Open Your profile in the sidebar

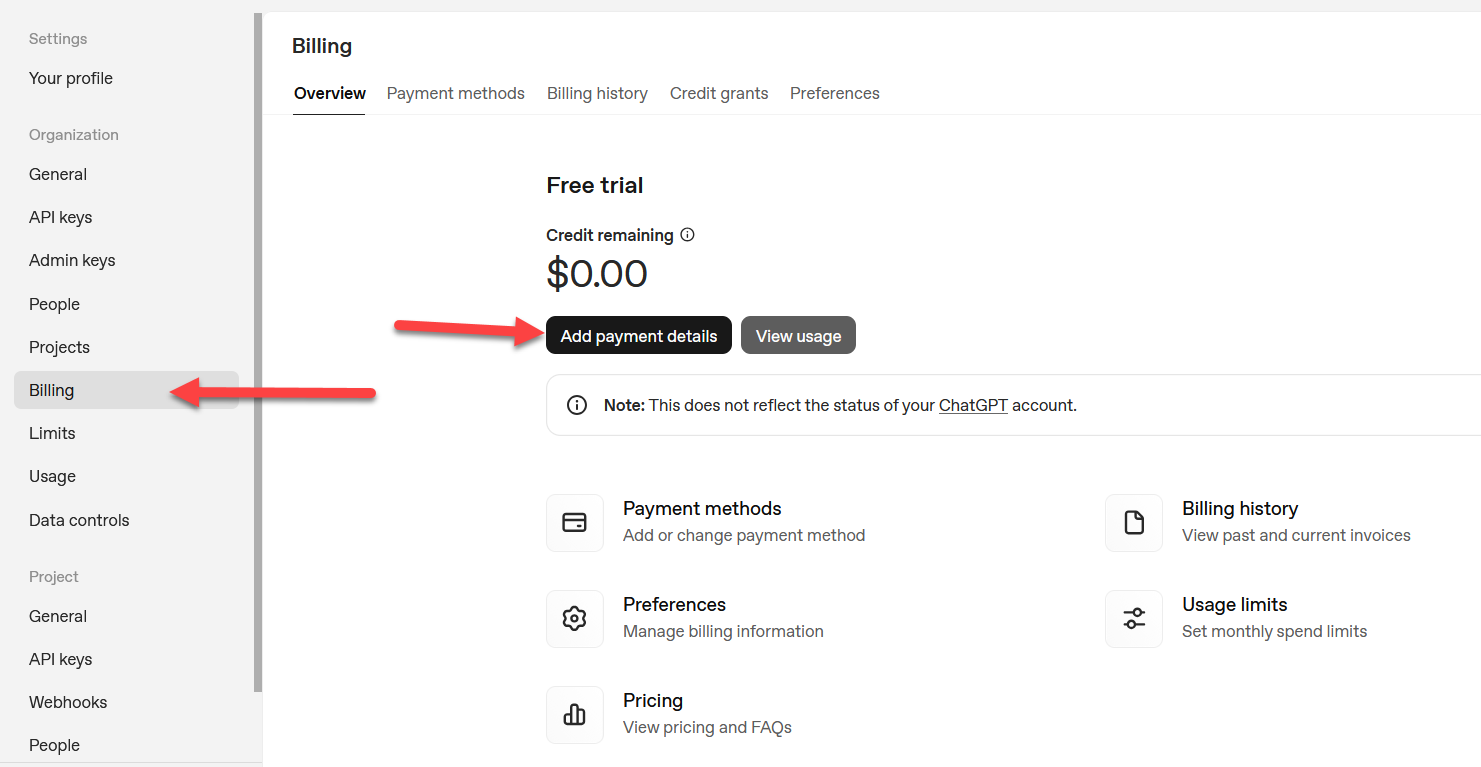(71, 78)
